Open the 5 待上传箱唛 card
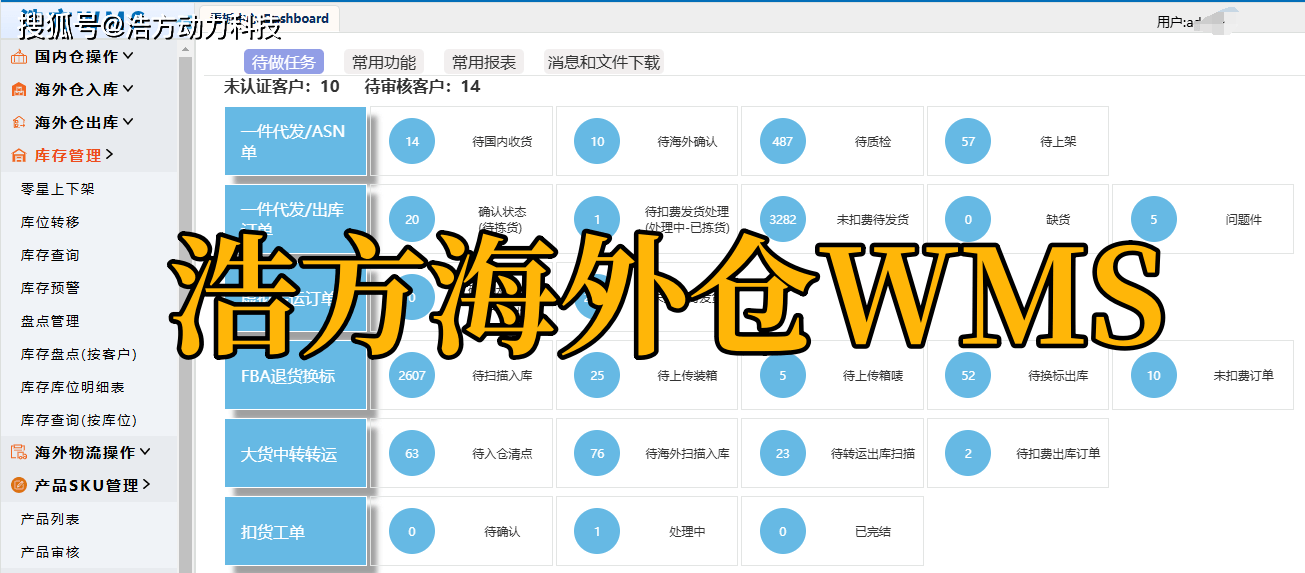 832,375
